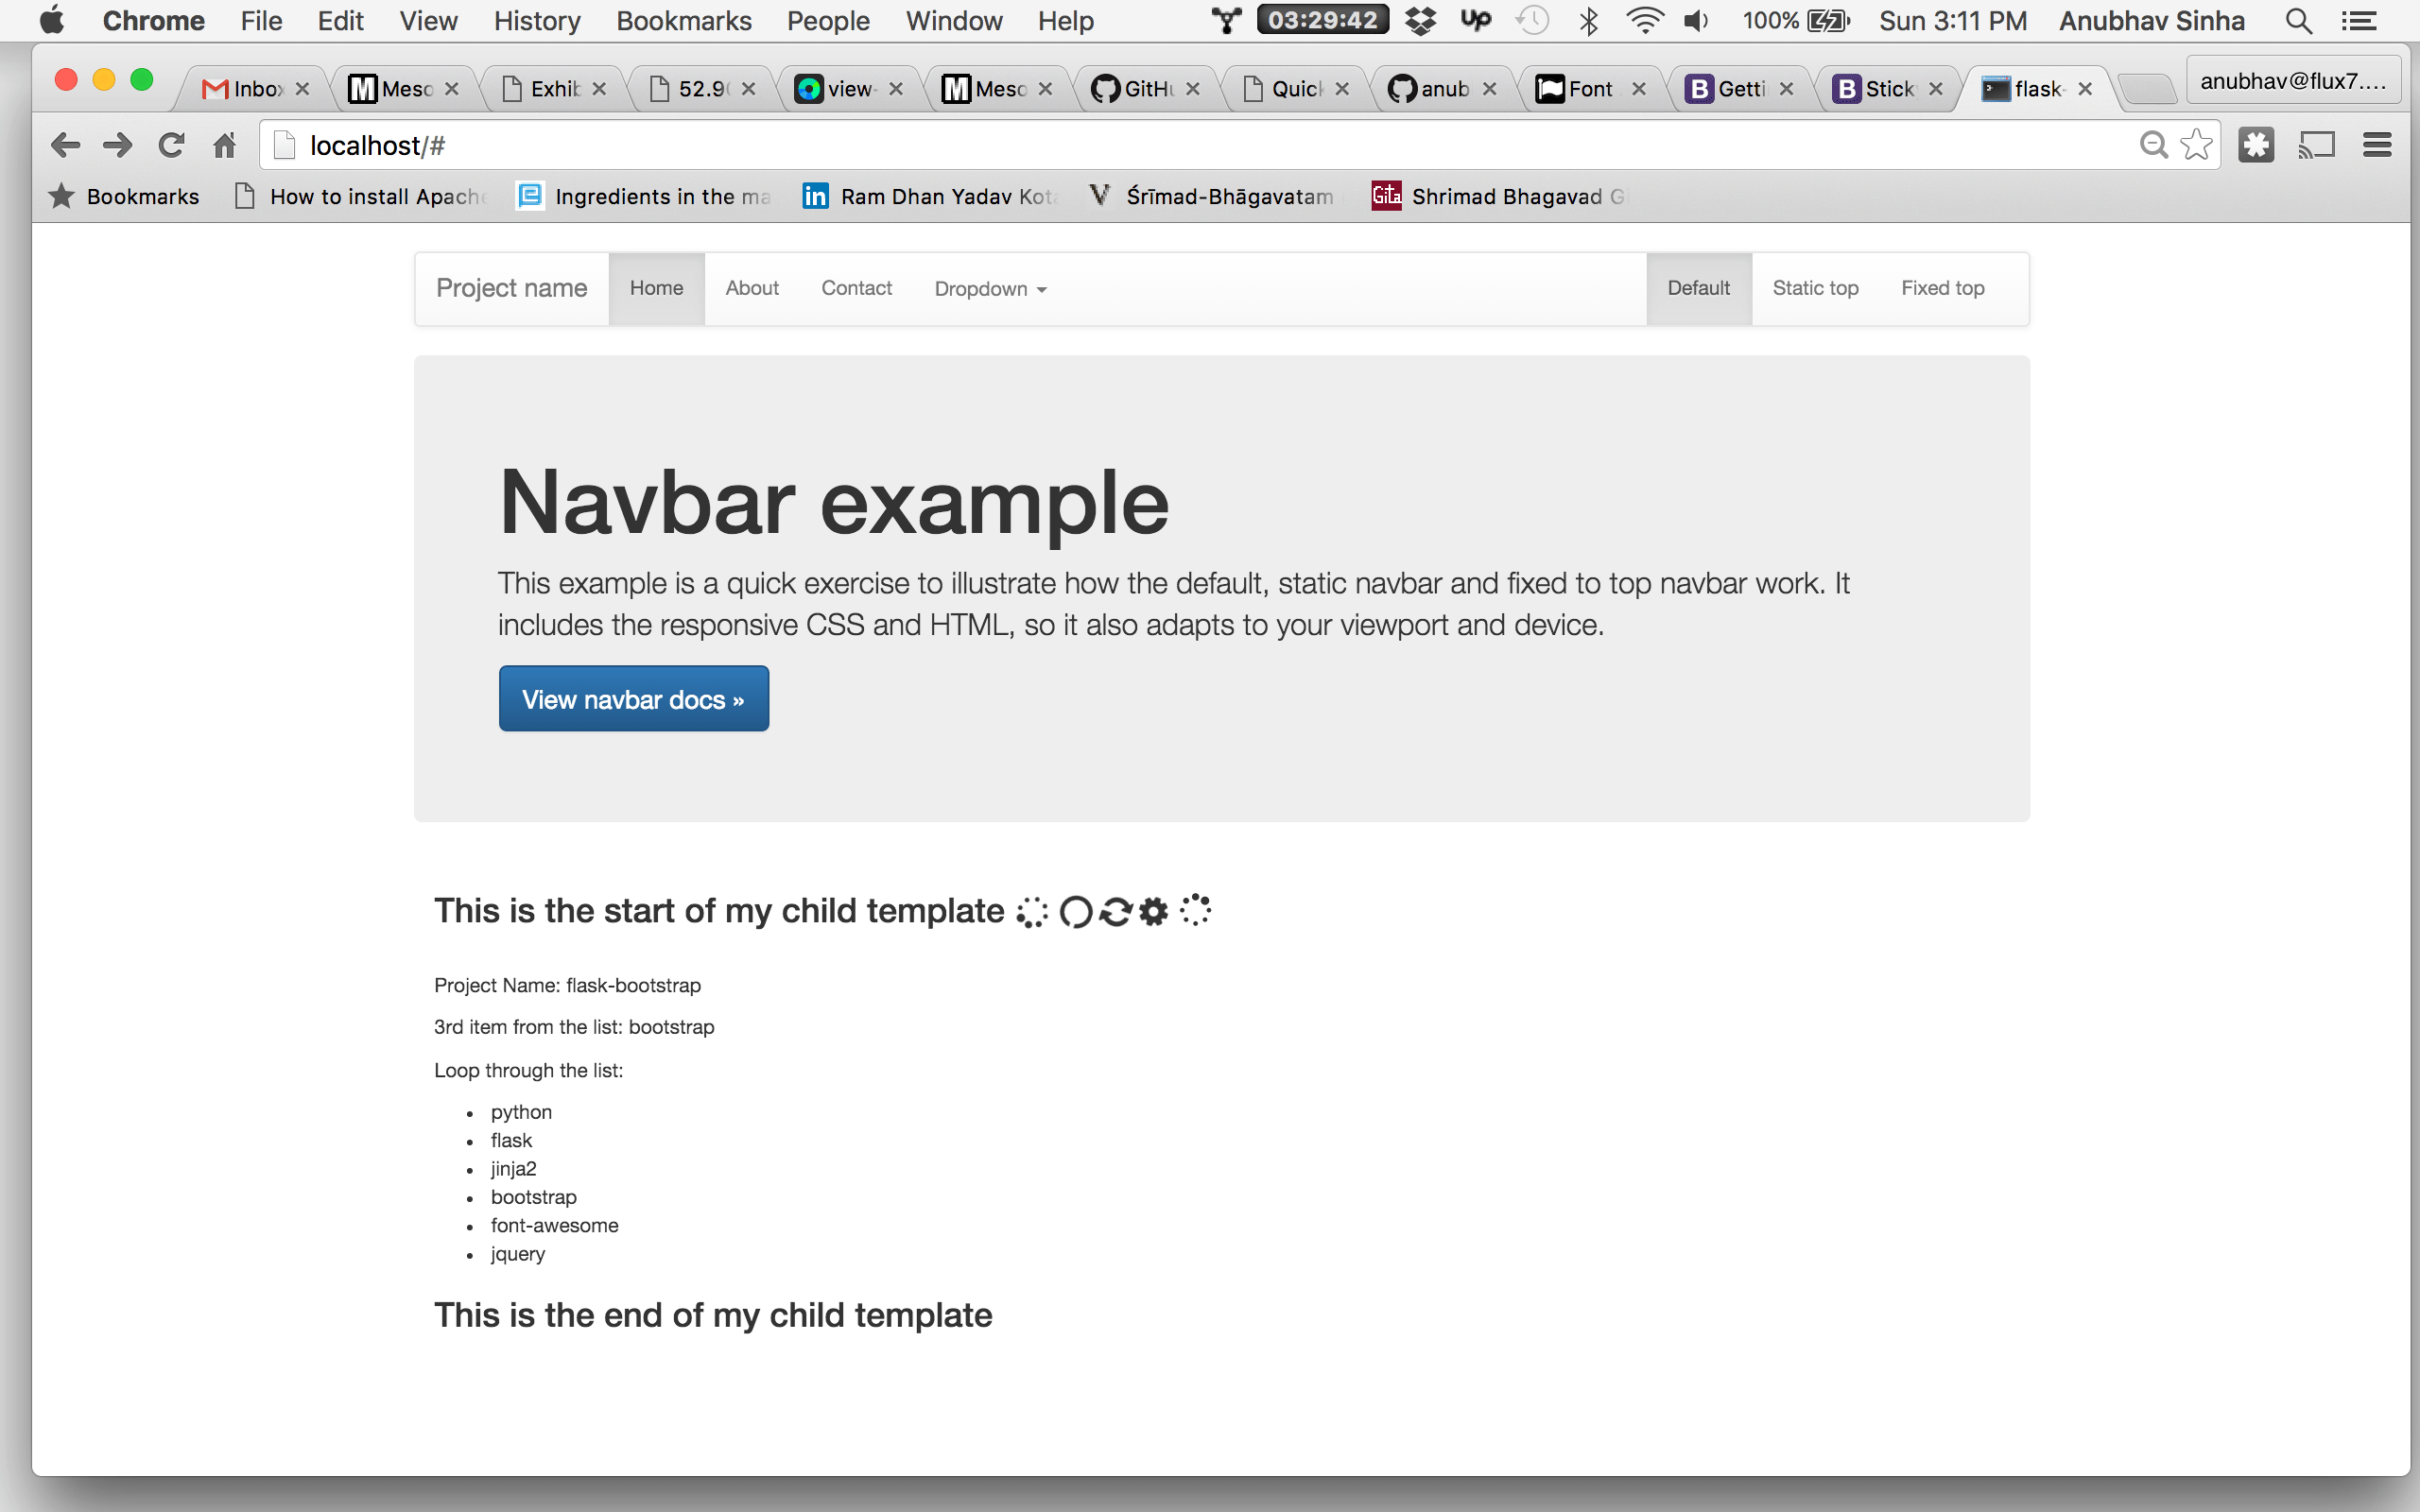Click the gear icon beside child template heading
This screenshot has height=1512, width=2420.
(x=1154, y=911)
